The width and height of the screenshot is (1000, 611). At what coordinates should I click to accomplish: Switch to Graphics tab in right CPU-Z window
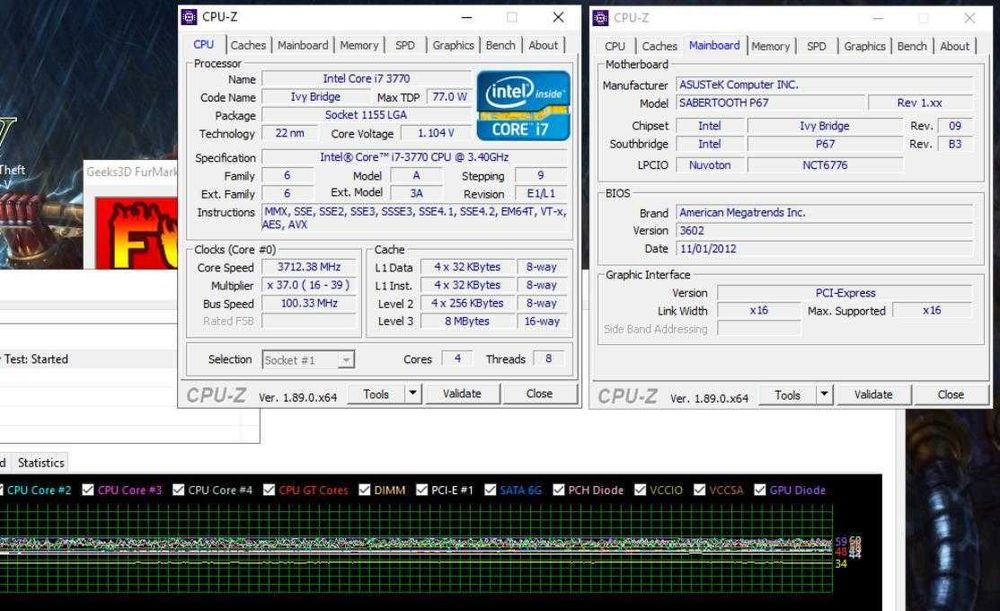(x=865, y=46)
